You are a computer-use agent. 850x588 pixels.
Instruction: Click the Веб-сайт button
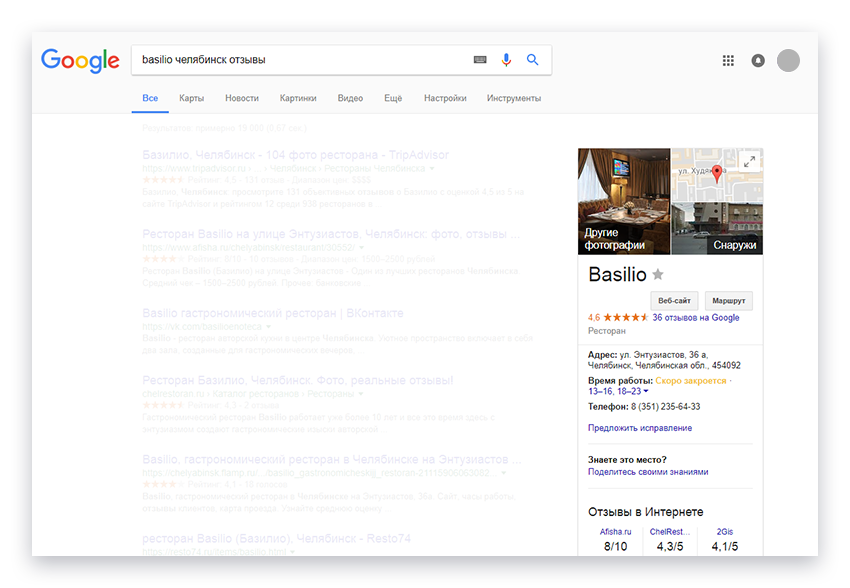coord(674,301)
